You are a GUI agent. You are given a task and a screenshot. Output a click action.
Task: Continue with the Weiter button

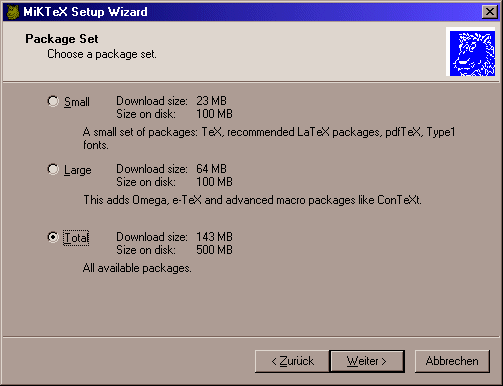(x=367, y=361)
